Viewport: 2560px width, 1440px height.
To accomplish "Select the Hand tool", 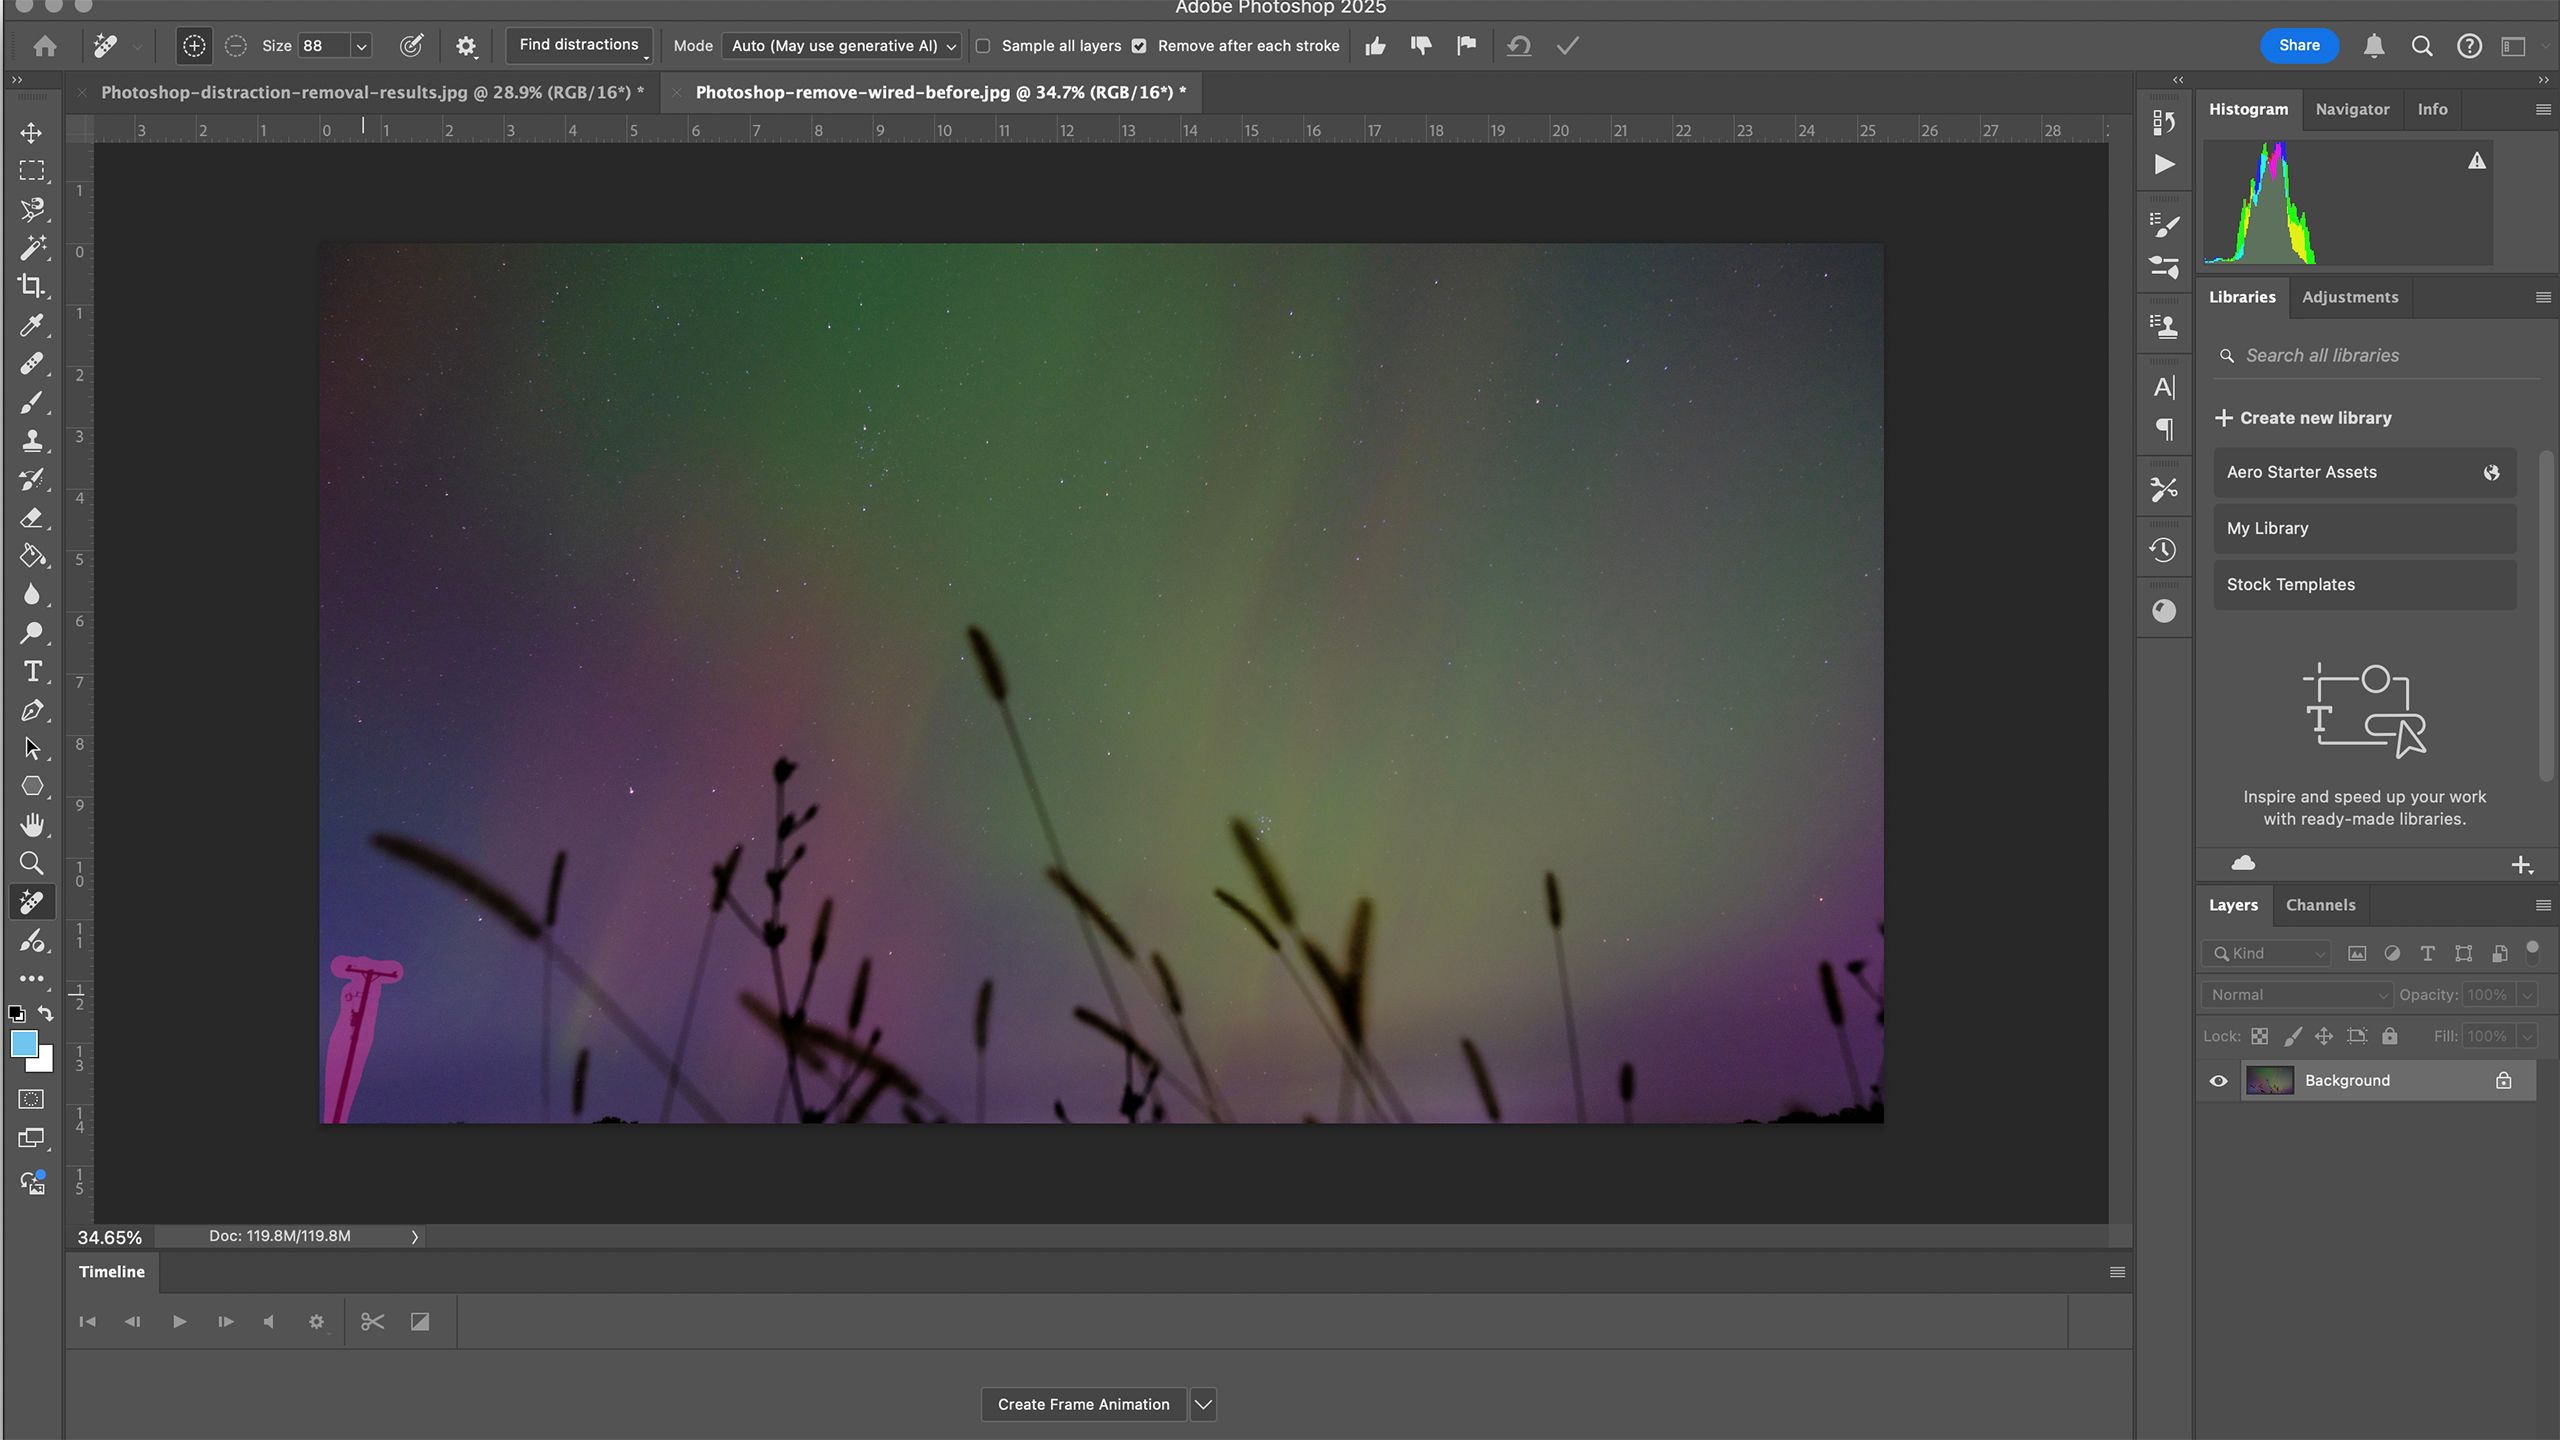I will [x=32, y=825].
